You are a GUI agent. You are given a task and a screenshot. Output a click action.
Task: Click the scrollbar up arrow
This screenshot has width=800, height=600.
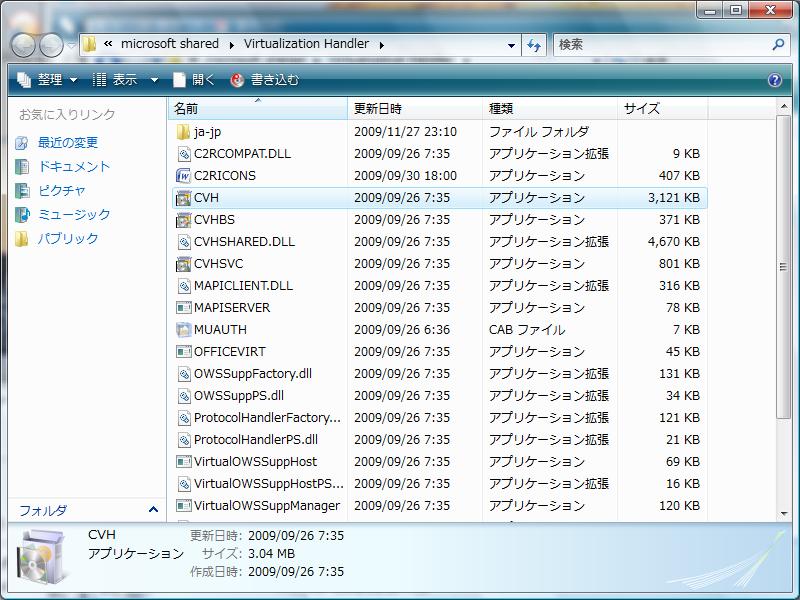point(783,106)
